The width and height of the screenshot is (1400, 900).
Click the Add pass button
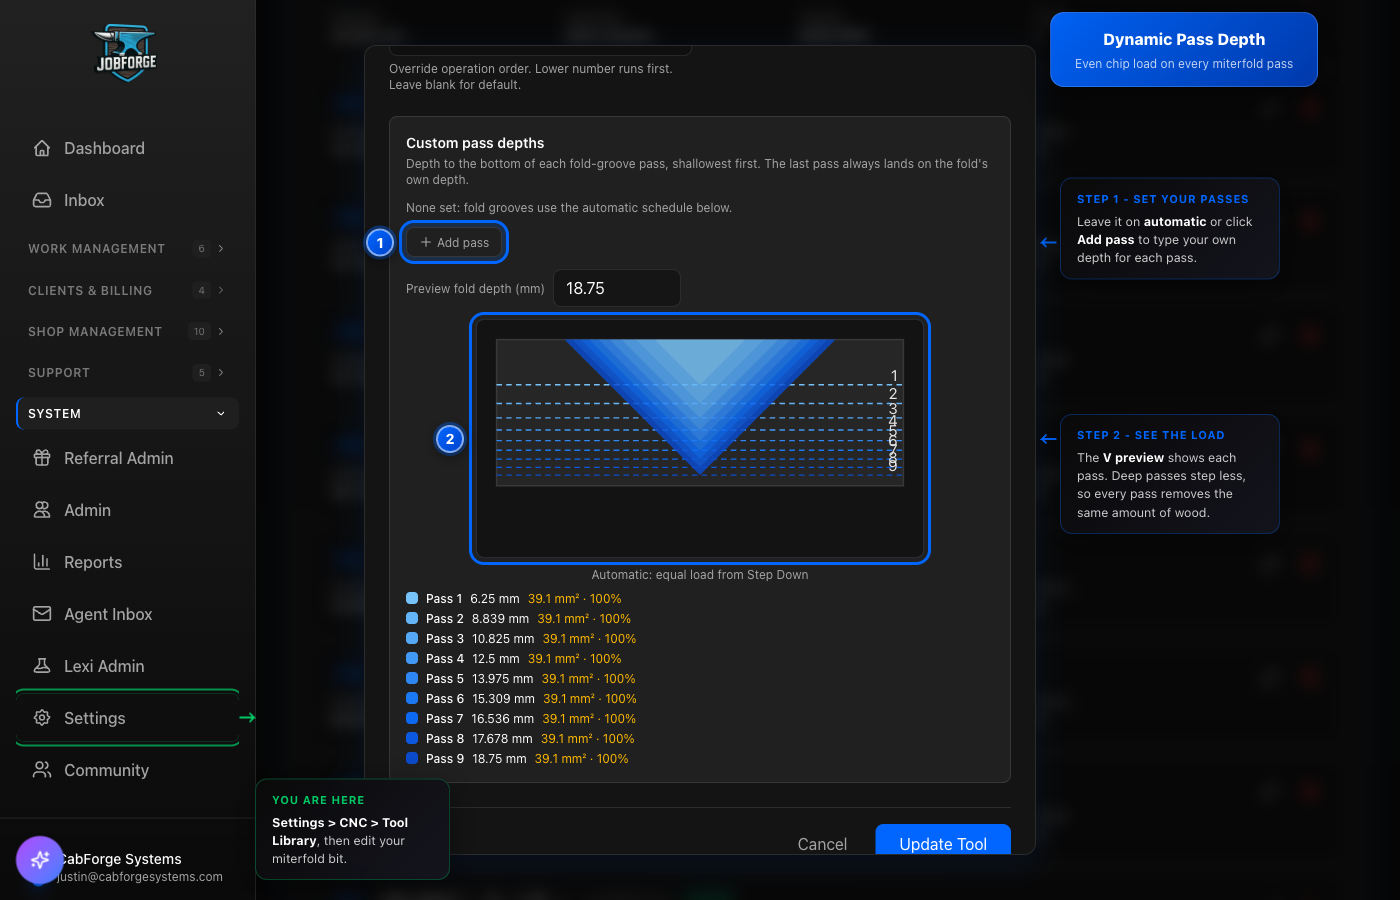click(454, 242)
